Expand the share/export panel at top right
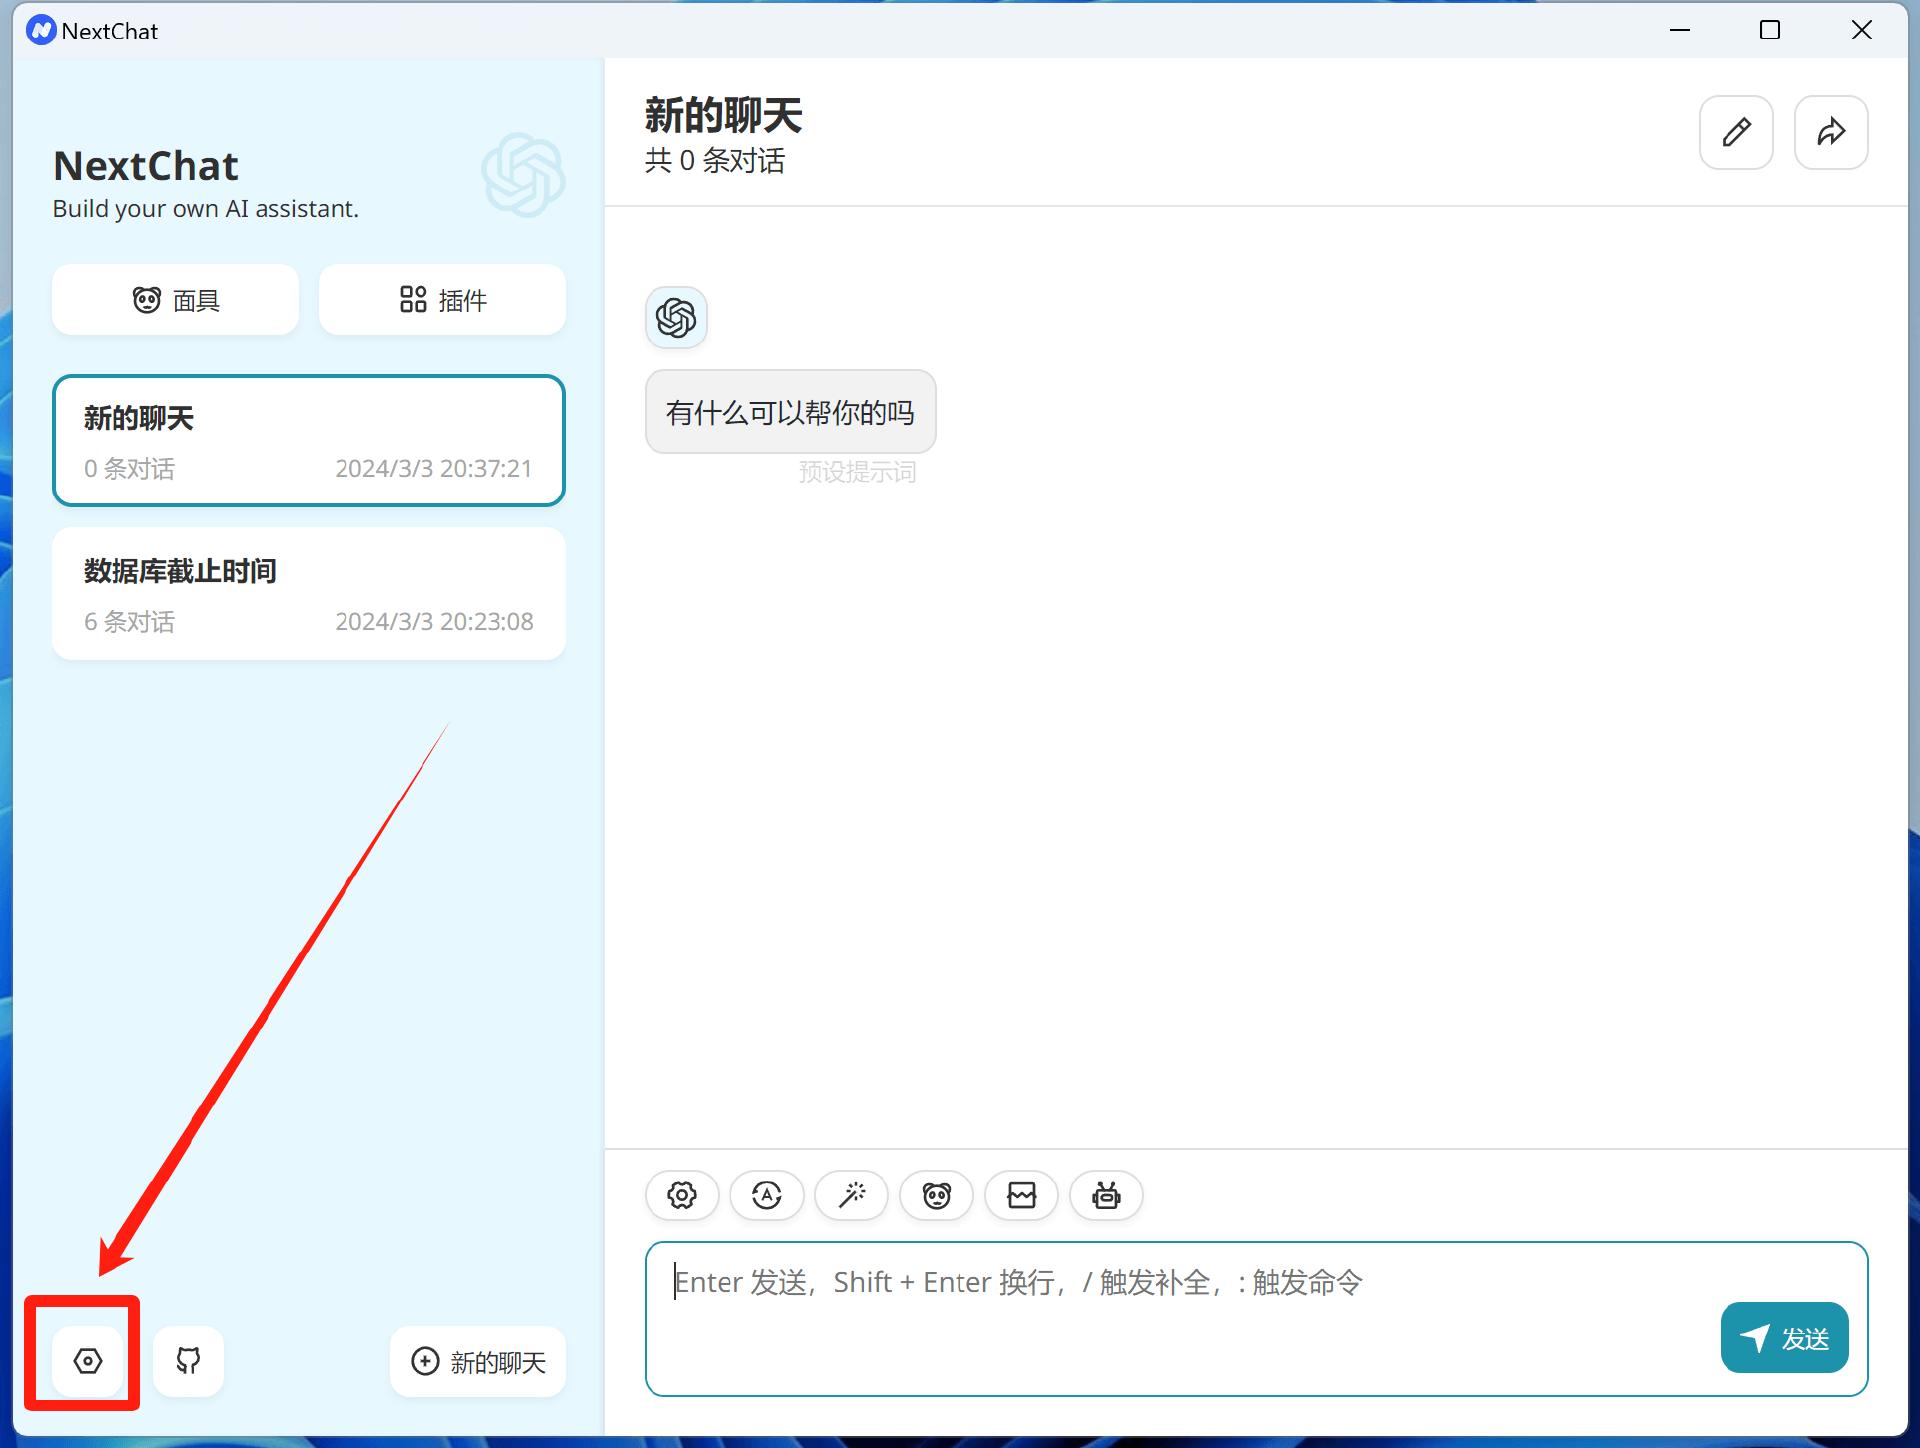The image size is (1920, 1448). 1831,132
